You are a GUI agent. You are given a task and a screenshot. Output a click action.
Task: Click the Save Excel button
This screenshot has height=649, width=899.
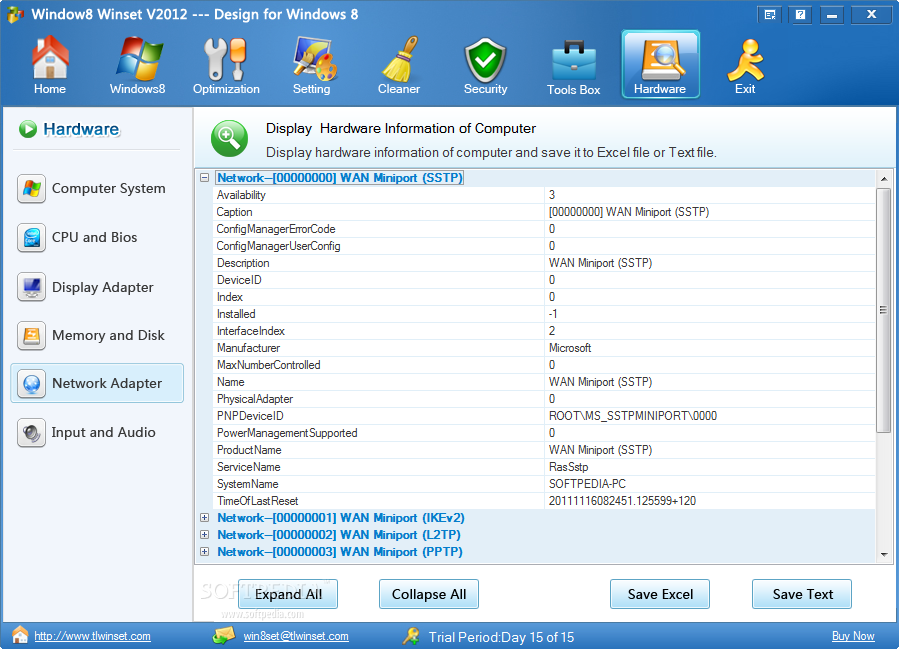pos(660,594)
